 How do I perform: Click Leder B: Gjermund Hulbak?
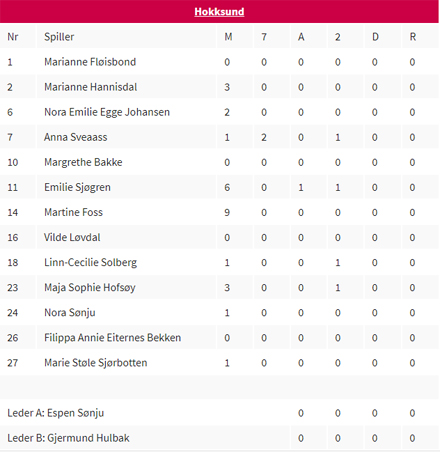click(x=68, y=438)
